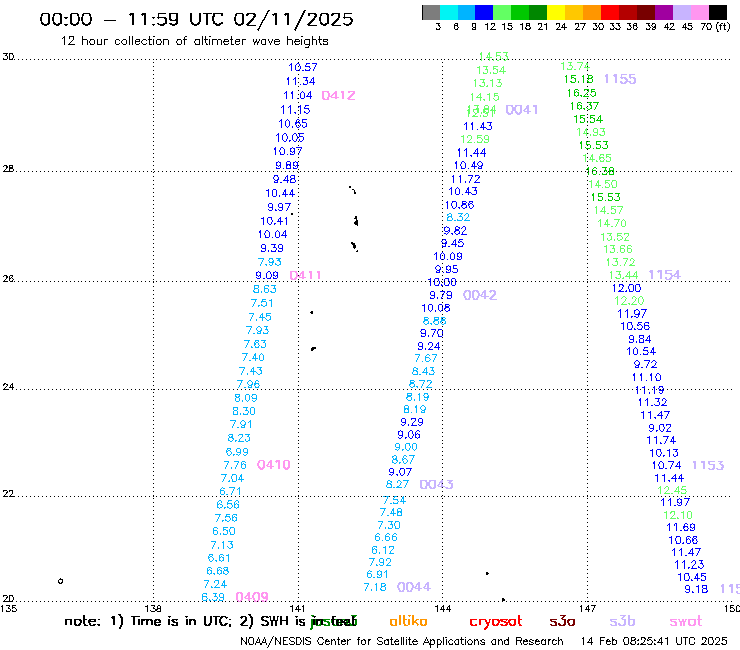Click wave height value 6.12
Viewport: 740px width, 650px height.
[x=383, y=550]
